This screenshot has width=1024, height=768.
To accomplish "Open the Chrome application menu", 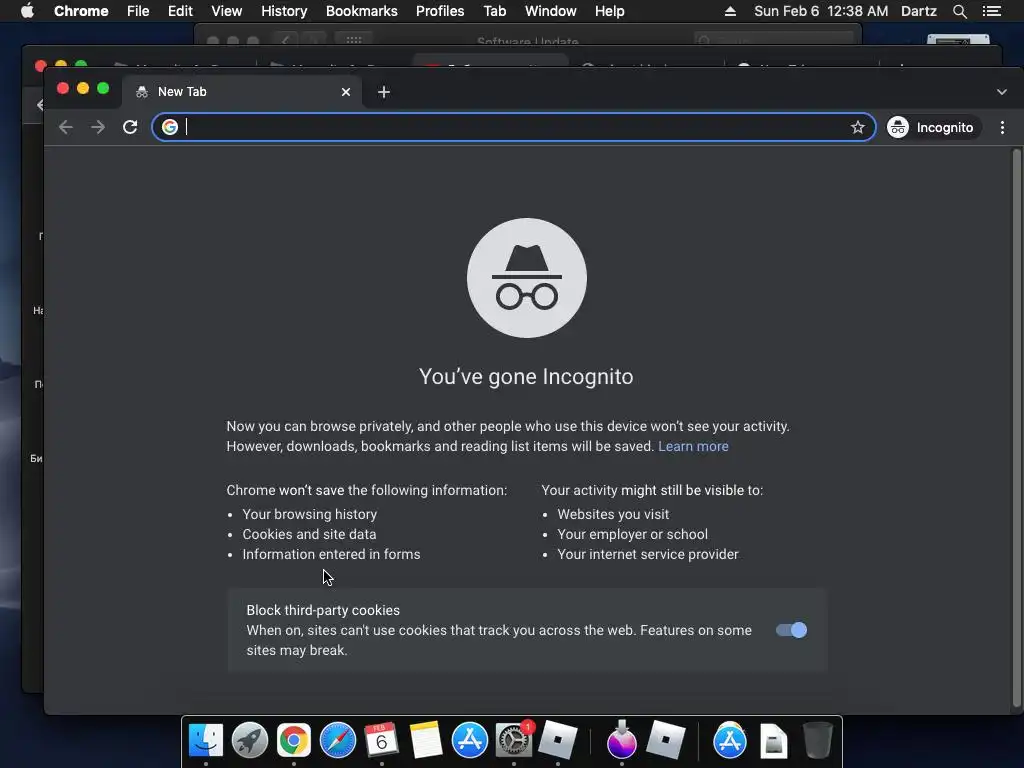I will coord(81,11).
